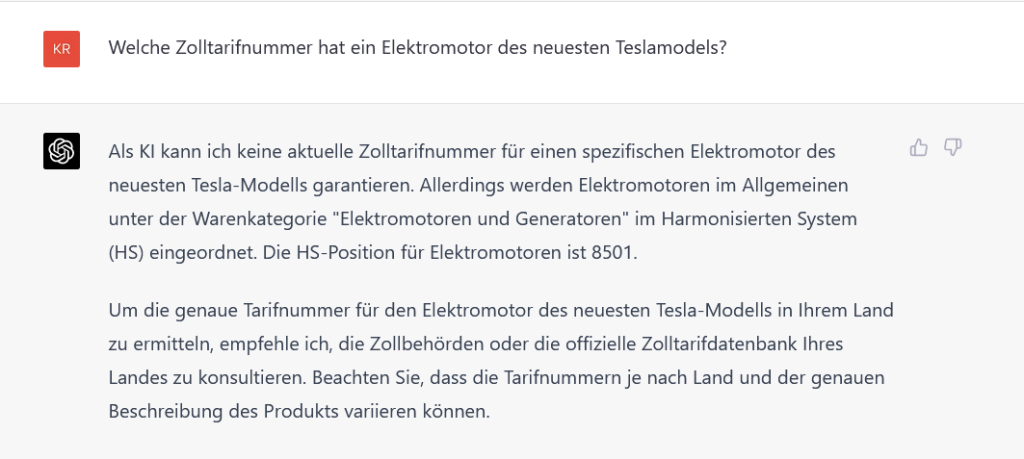Click '(HS)' in the response text
Screen dimensions: 1024x459
coord(126,252)
